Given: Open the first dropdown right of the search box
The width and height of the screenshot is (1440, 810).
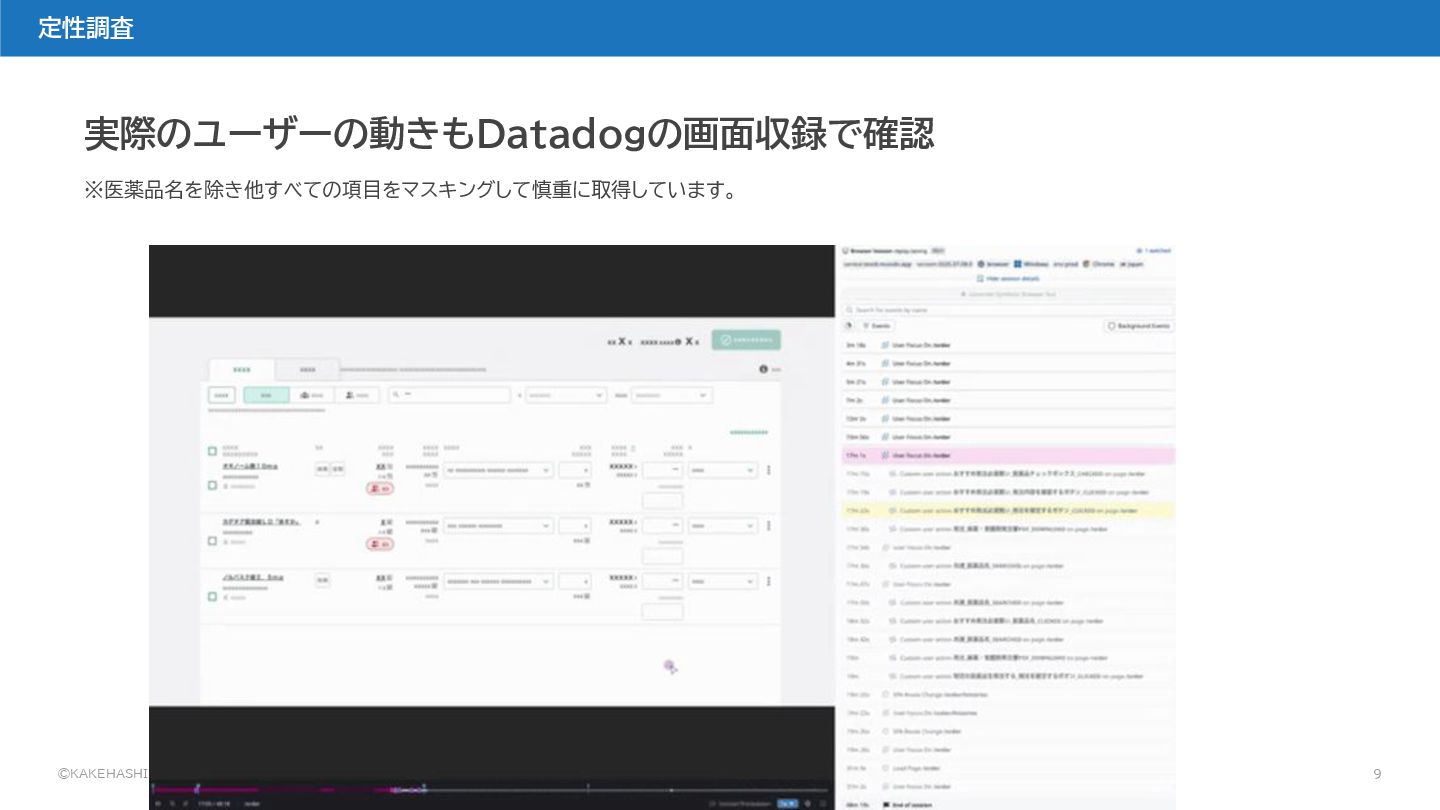Looking at the screenshot, I should click(566, 395).
